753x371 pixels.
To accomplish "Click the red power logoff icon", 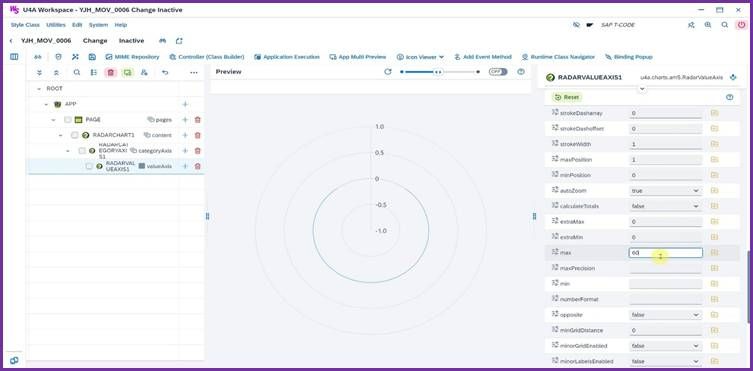I will tap(741, 25).
